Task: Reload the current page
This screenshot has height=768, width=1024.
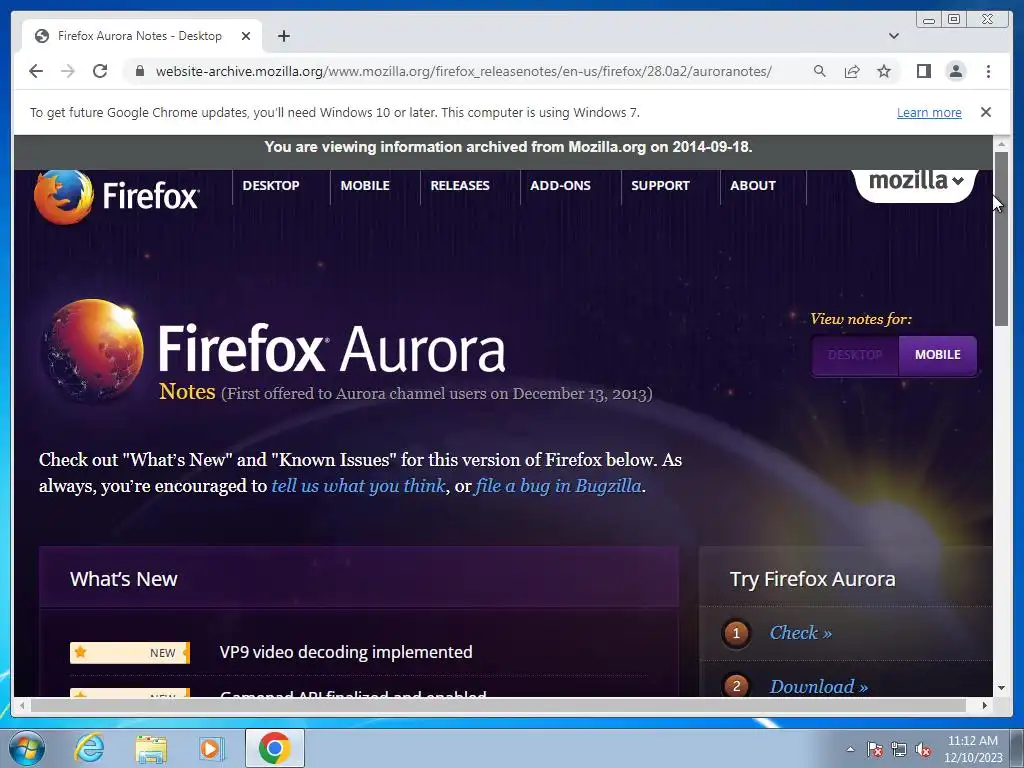Action: tap(100, 71)
